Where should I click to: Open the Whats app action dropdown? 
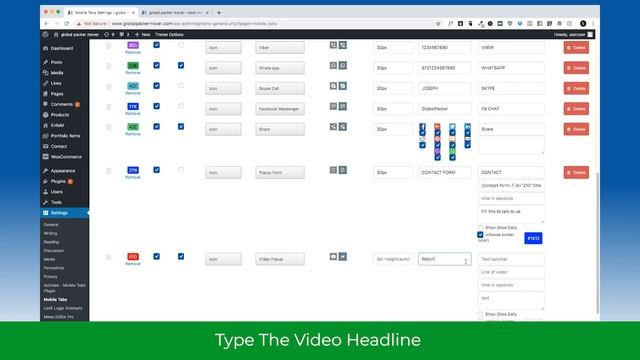point(280,68)
